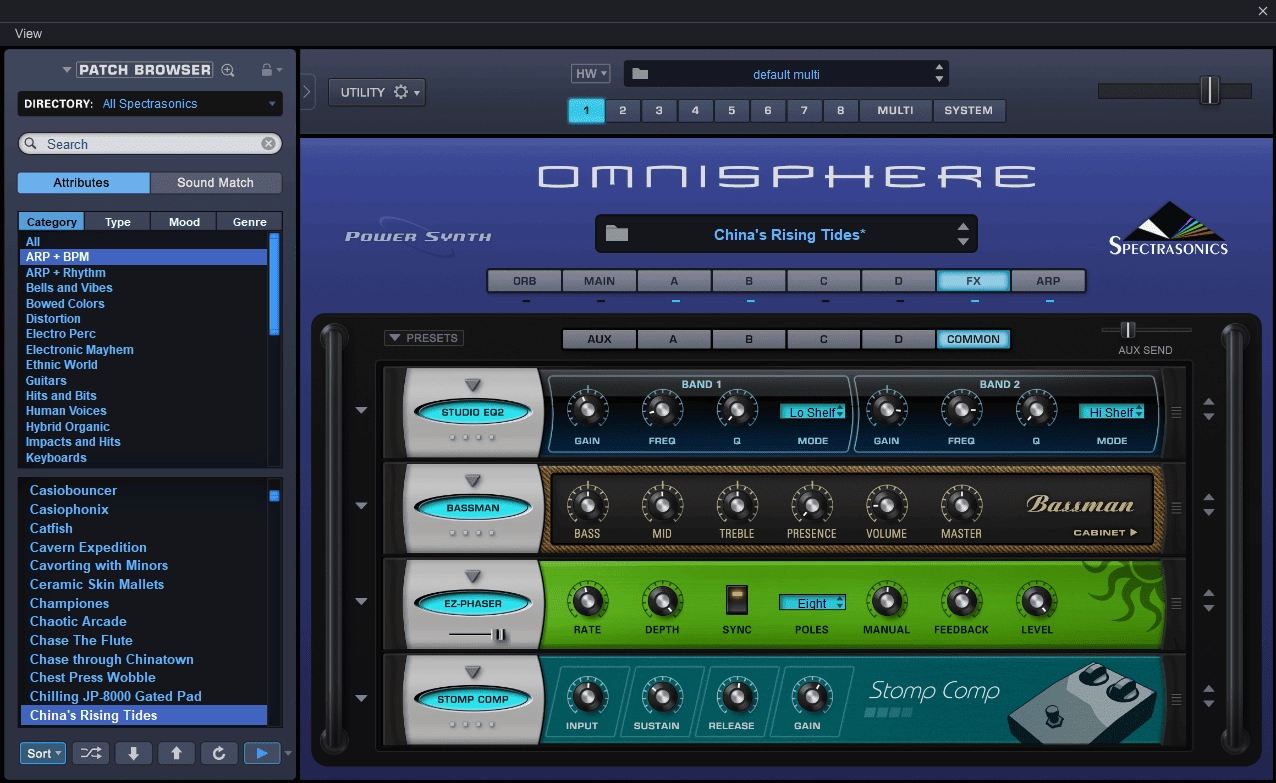Play the patch audition button
The image size is (1276, 783).
(262, 753)
